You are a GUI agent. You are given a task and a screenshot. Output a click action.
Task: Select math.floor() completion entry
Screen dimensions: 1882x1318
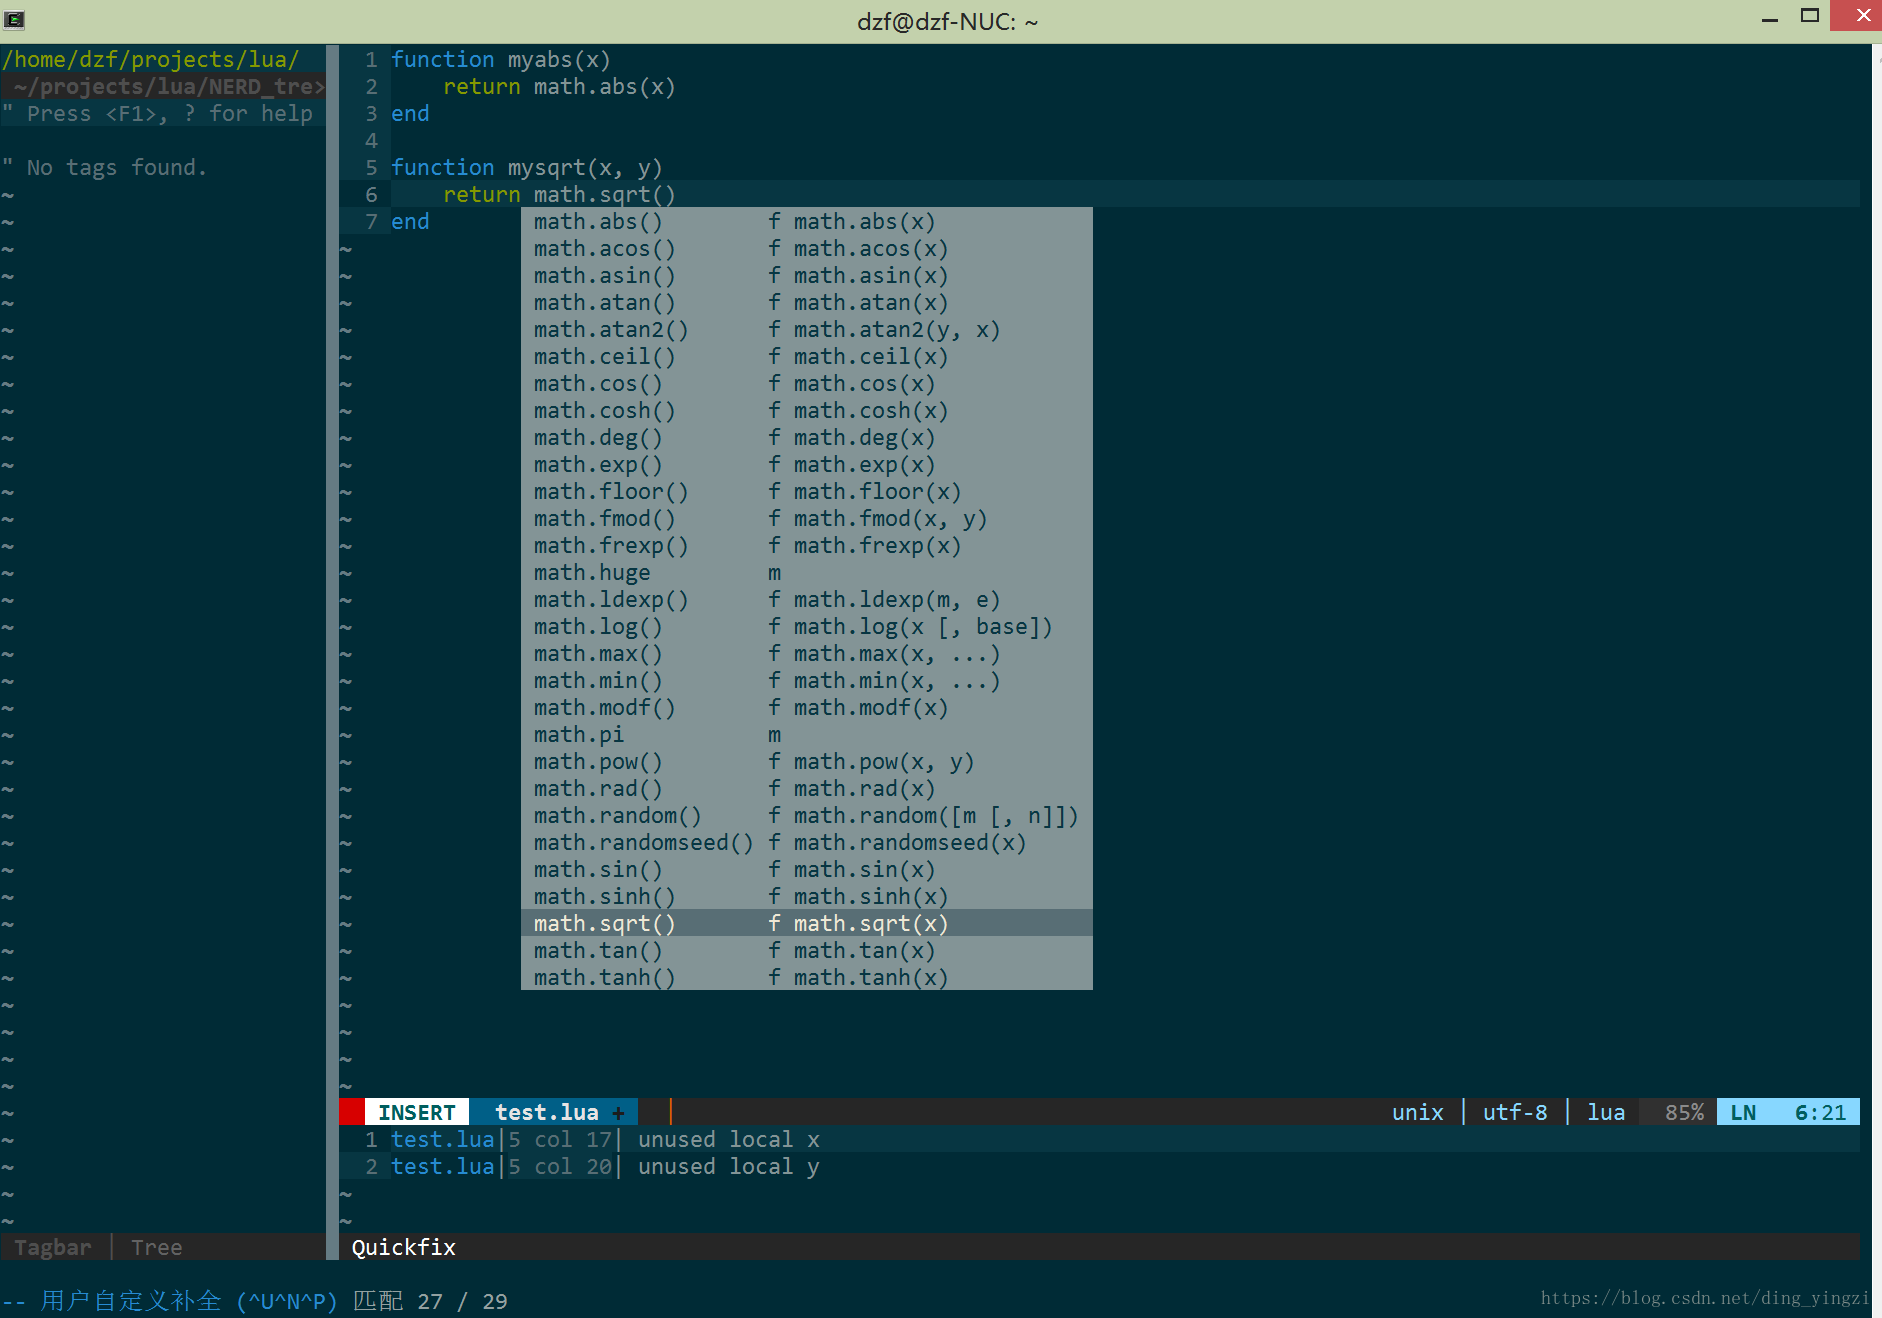coord(807,492)
